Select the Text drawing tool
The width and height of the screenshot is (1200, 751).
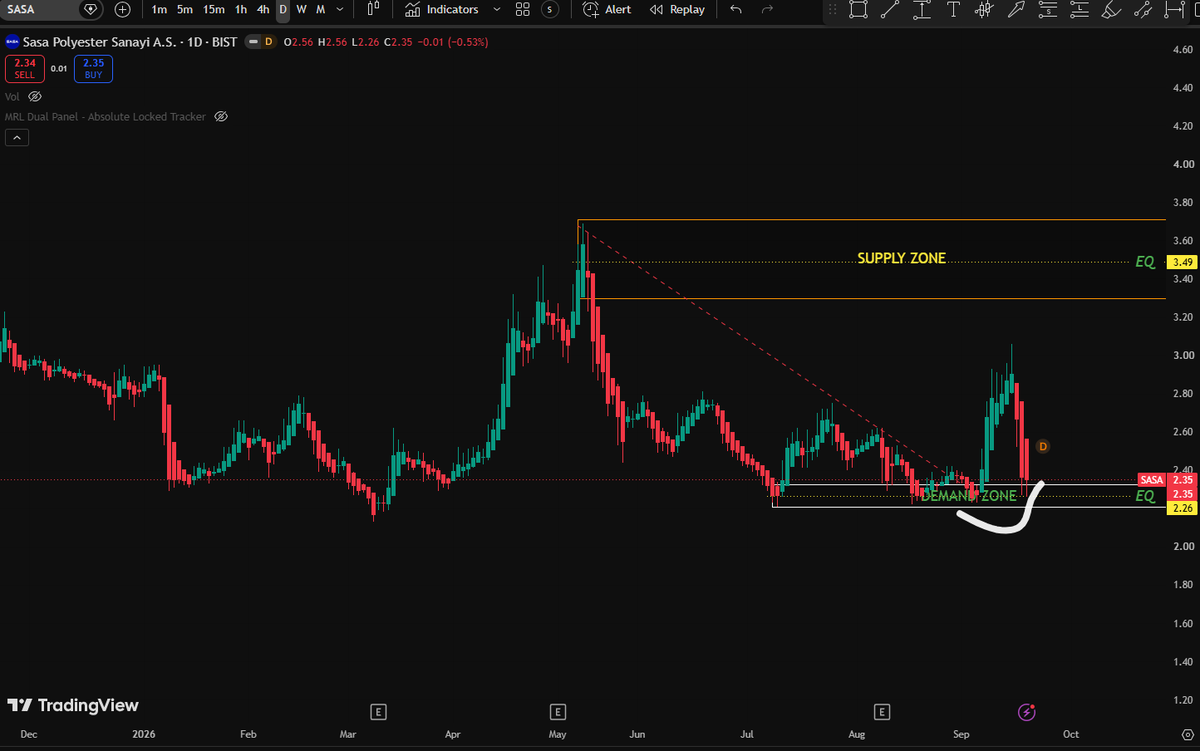(x=954, y=10)
